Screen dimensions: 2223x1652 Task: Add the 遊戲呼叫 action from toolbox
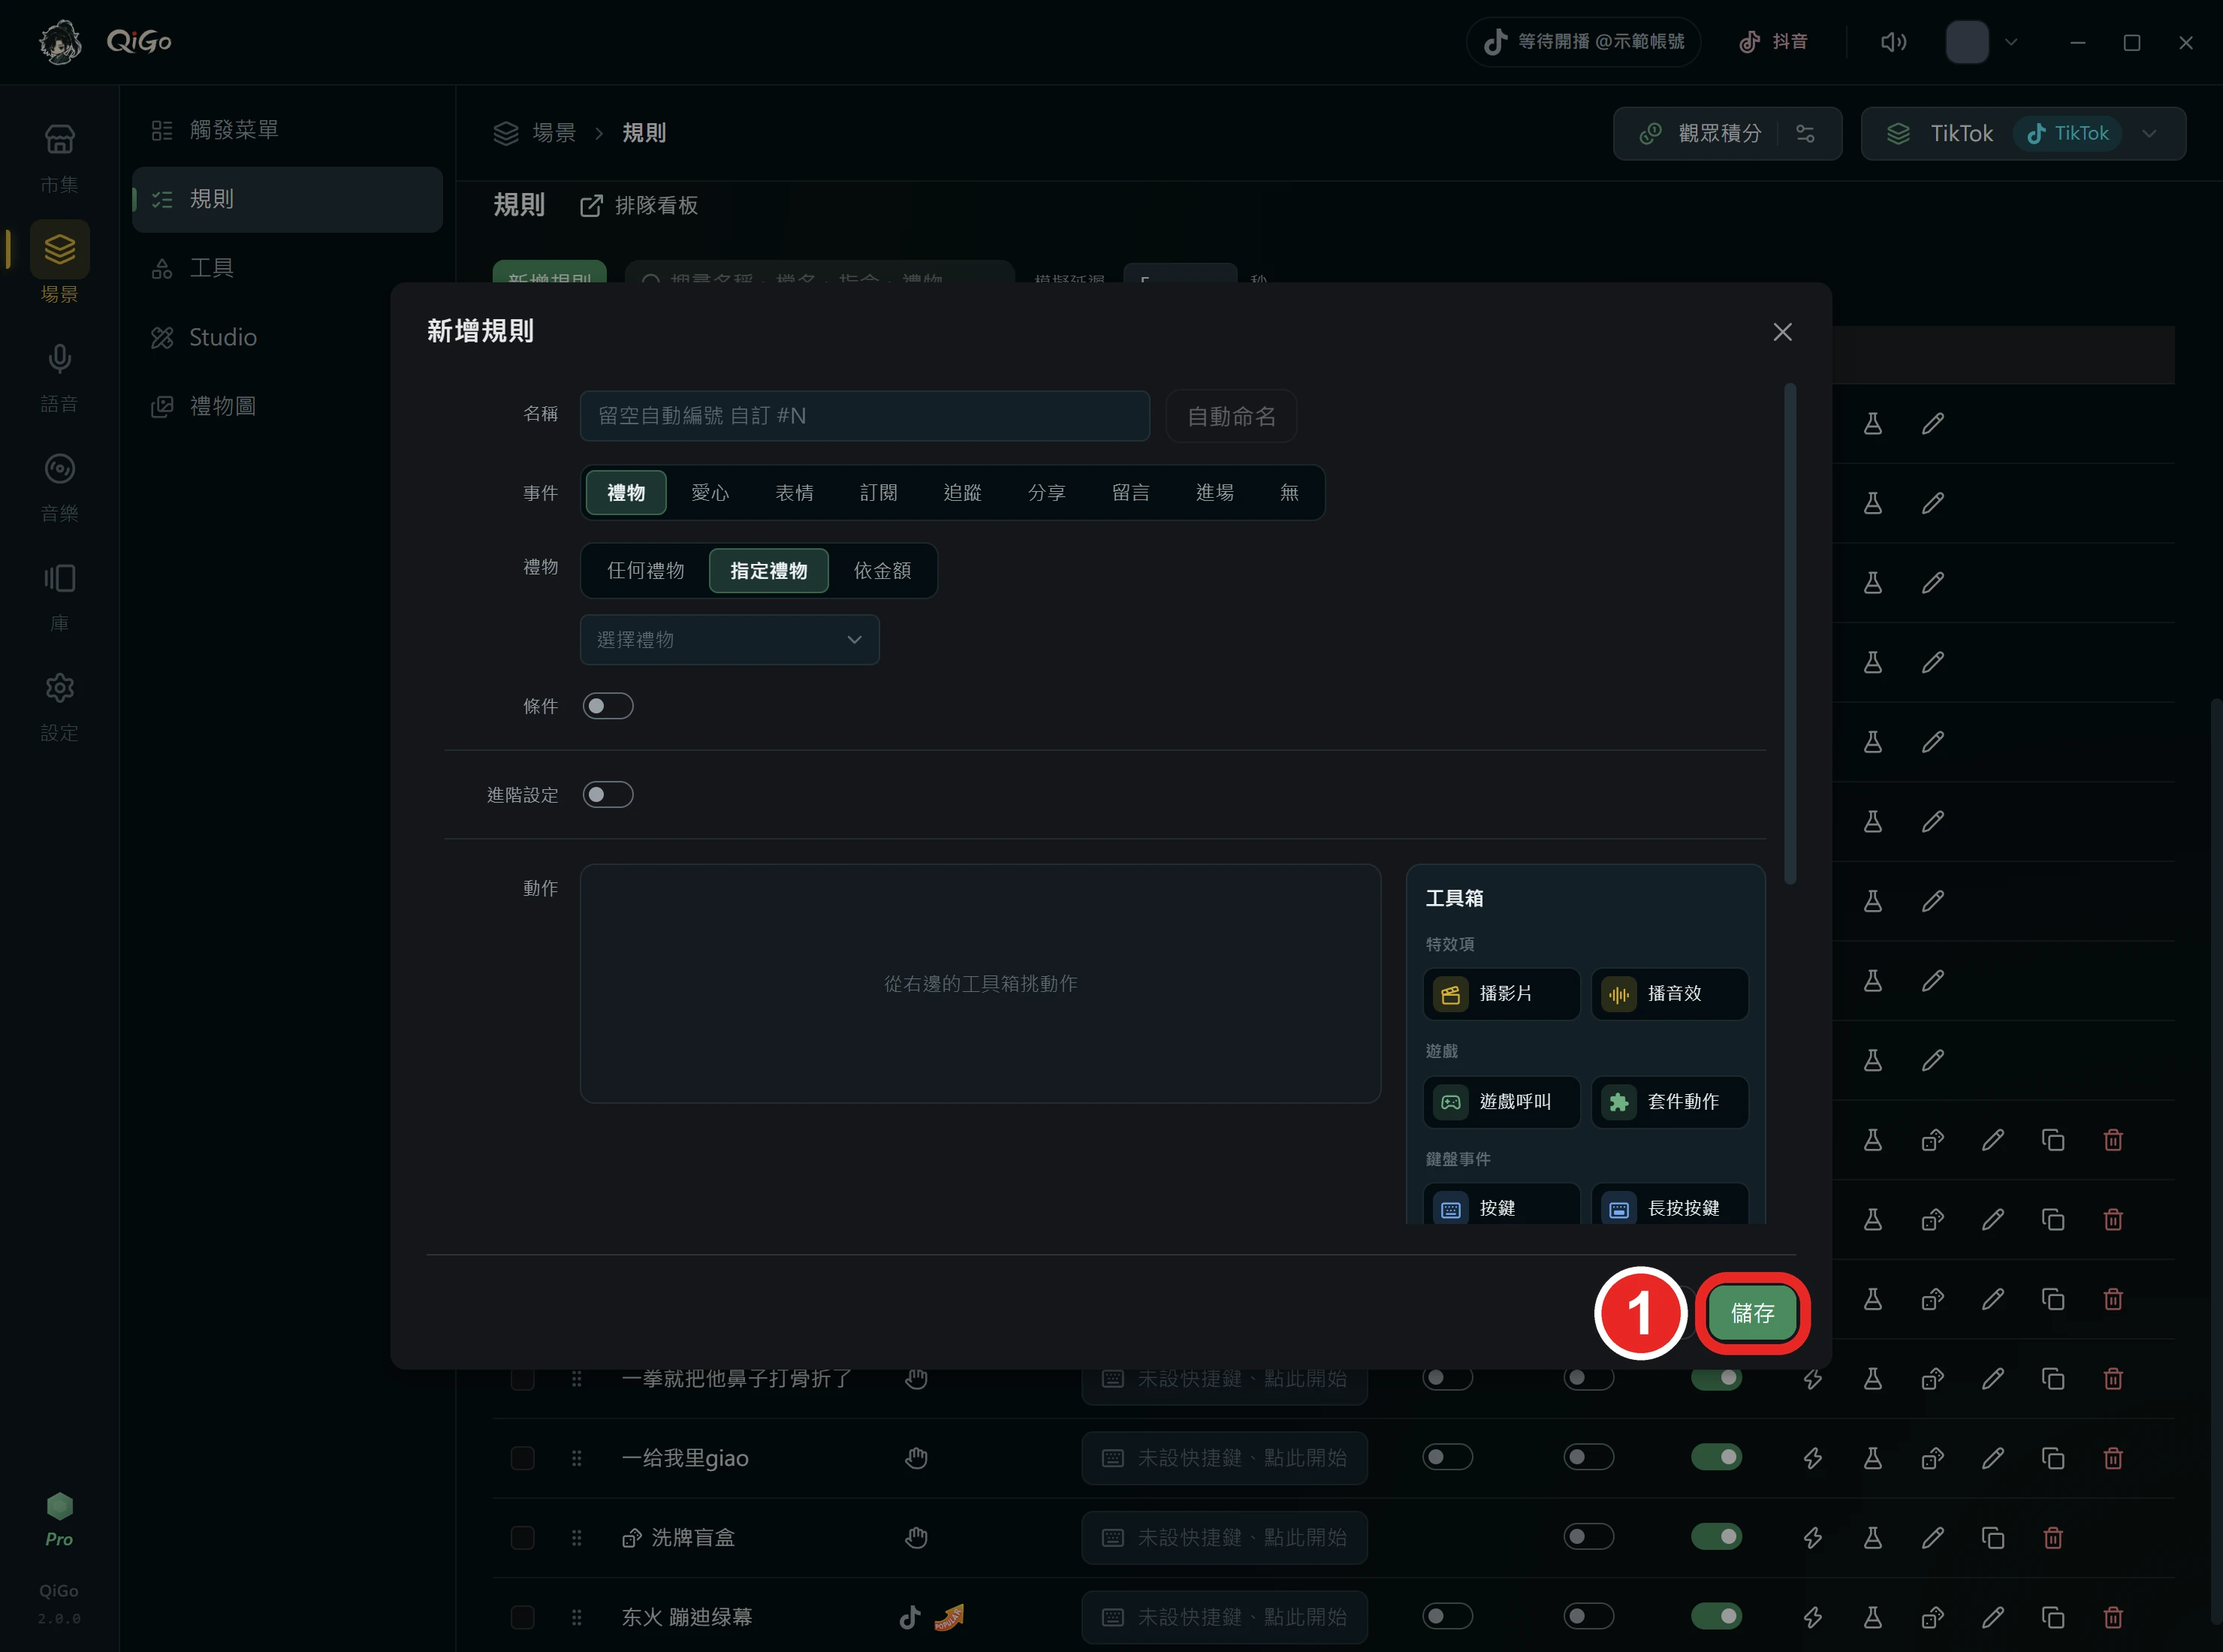(x=1501, y=1101)
